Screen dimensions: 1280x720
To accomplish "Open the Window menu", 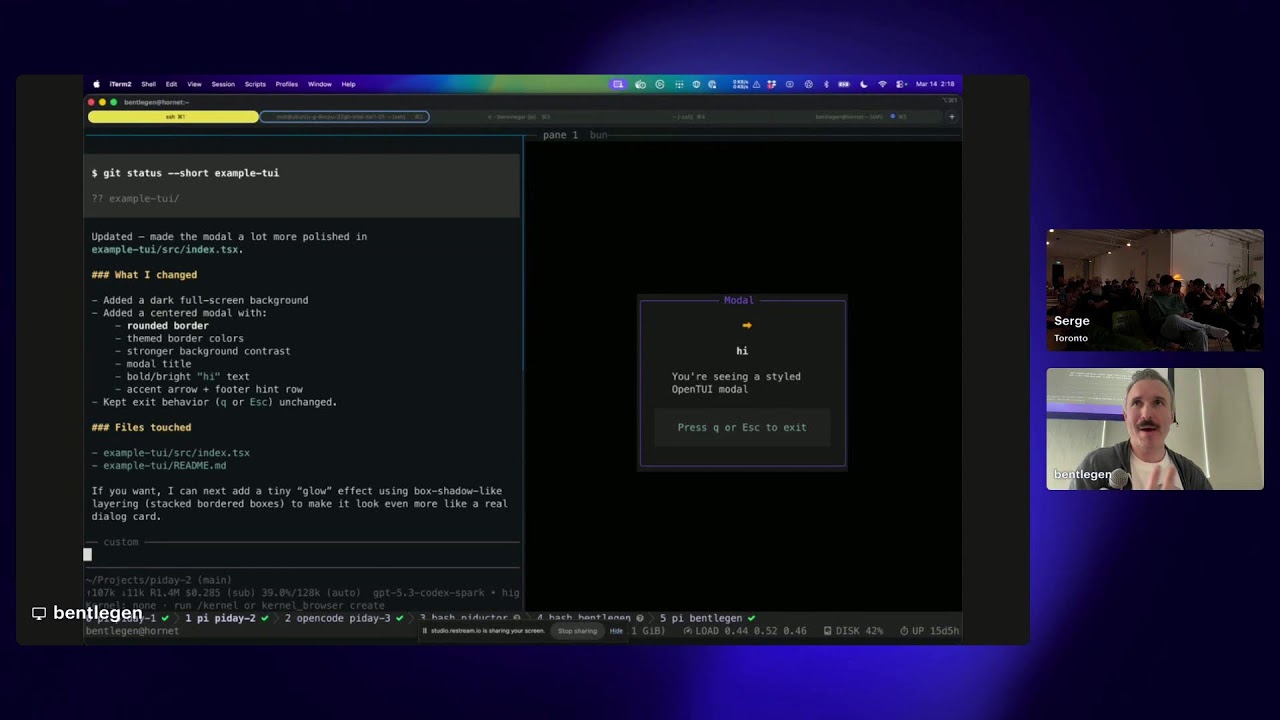I will [320, 84].
